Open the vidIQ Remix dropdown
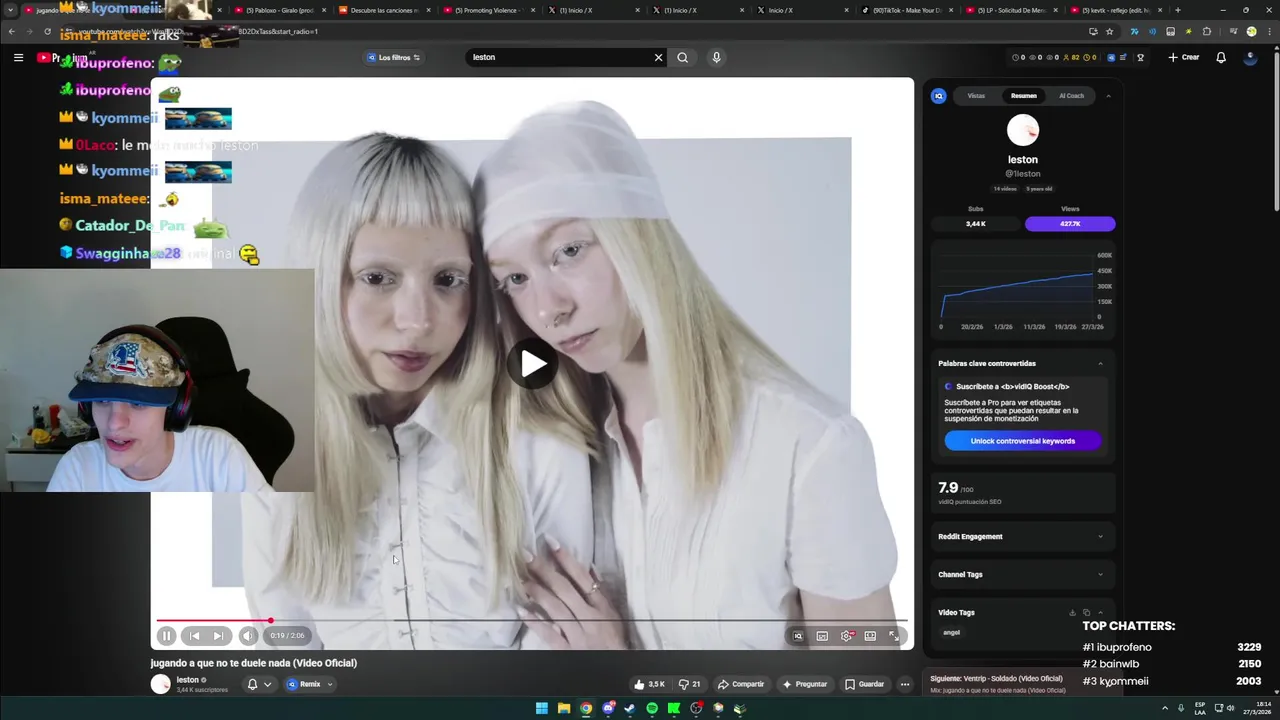Screen dimensions: 1280x720 click(309, 684)
